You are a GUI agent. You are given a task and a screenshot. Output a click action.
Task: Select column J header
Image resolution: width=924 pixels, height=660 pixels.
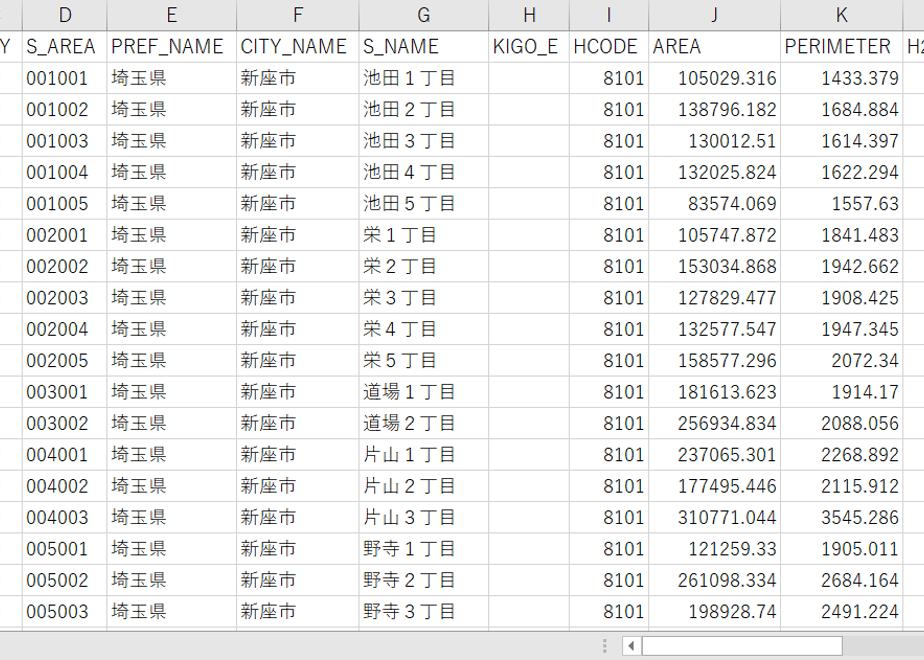pyautogui.click(x=714, y=15)
